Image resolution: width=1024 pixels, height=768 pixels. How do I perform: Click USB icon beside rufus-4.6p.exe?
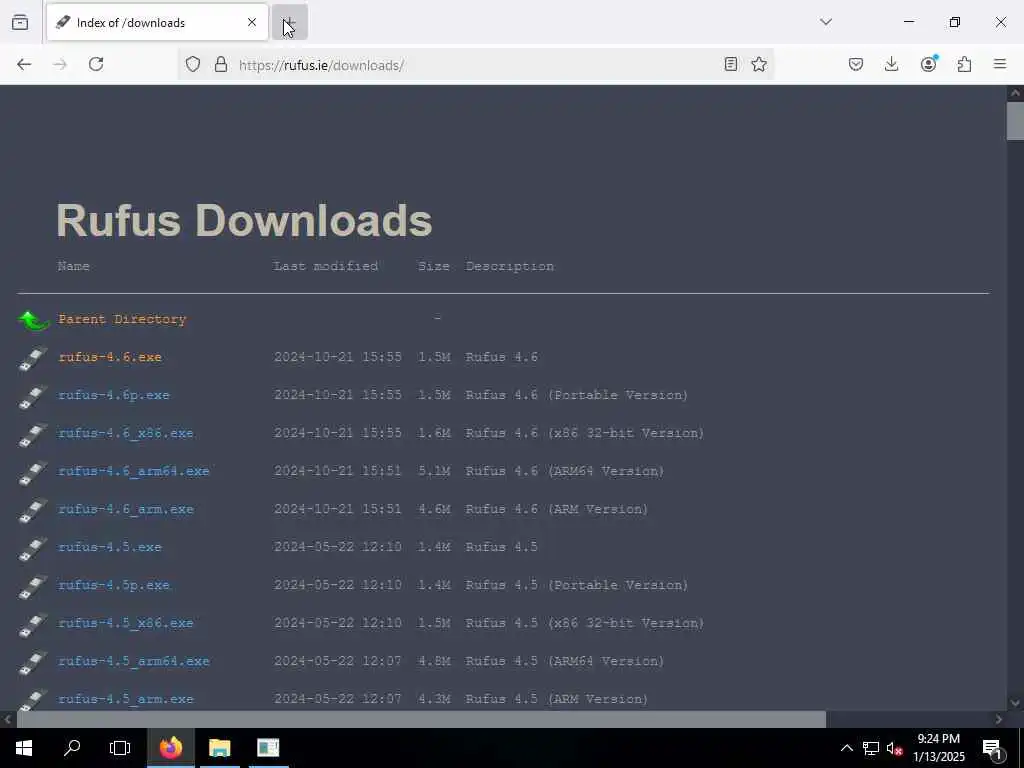click(x=33, y=396)
